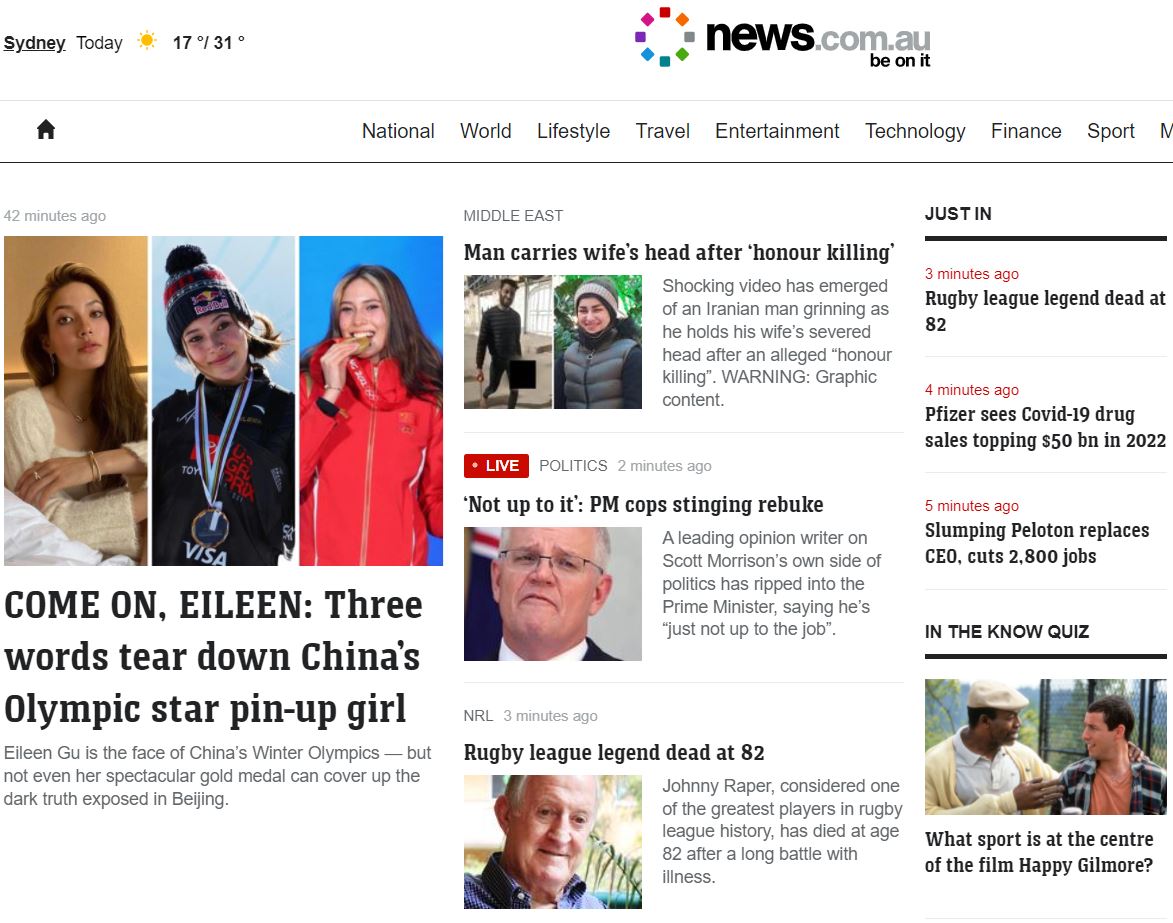Open the Happy Gilmore quiz thumbnail
Screen dimensions: 1173x923
click(x=1045, y=746)
